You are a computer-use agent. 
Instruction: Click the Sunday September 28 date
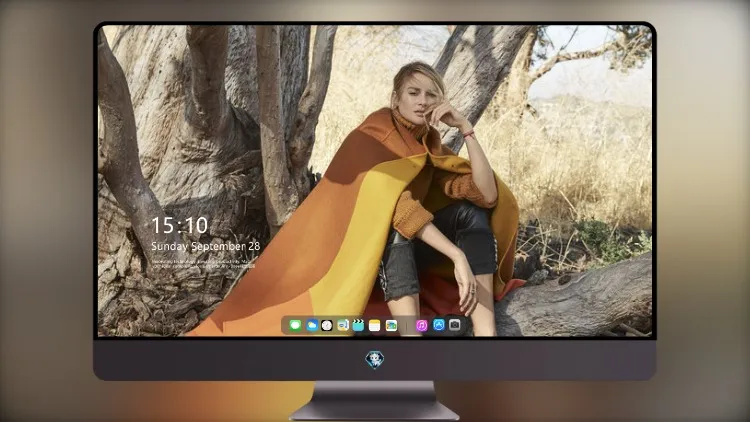pyautogui.click(x=206, y=246)
